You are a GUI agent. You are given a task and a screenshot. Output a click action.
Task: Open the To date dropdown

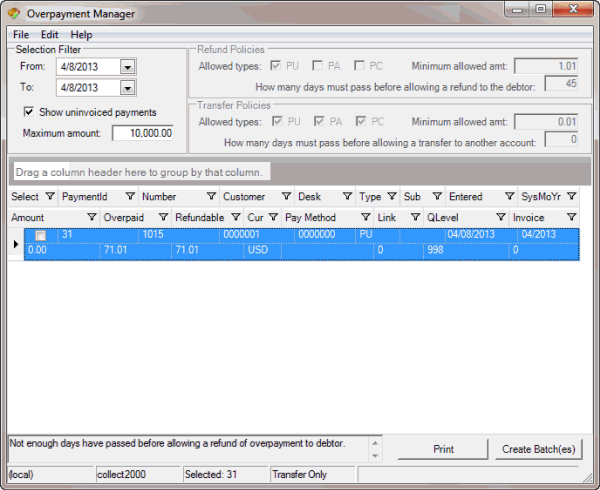[x=127, y=88]
